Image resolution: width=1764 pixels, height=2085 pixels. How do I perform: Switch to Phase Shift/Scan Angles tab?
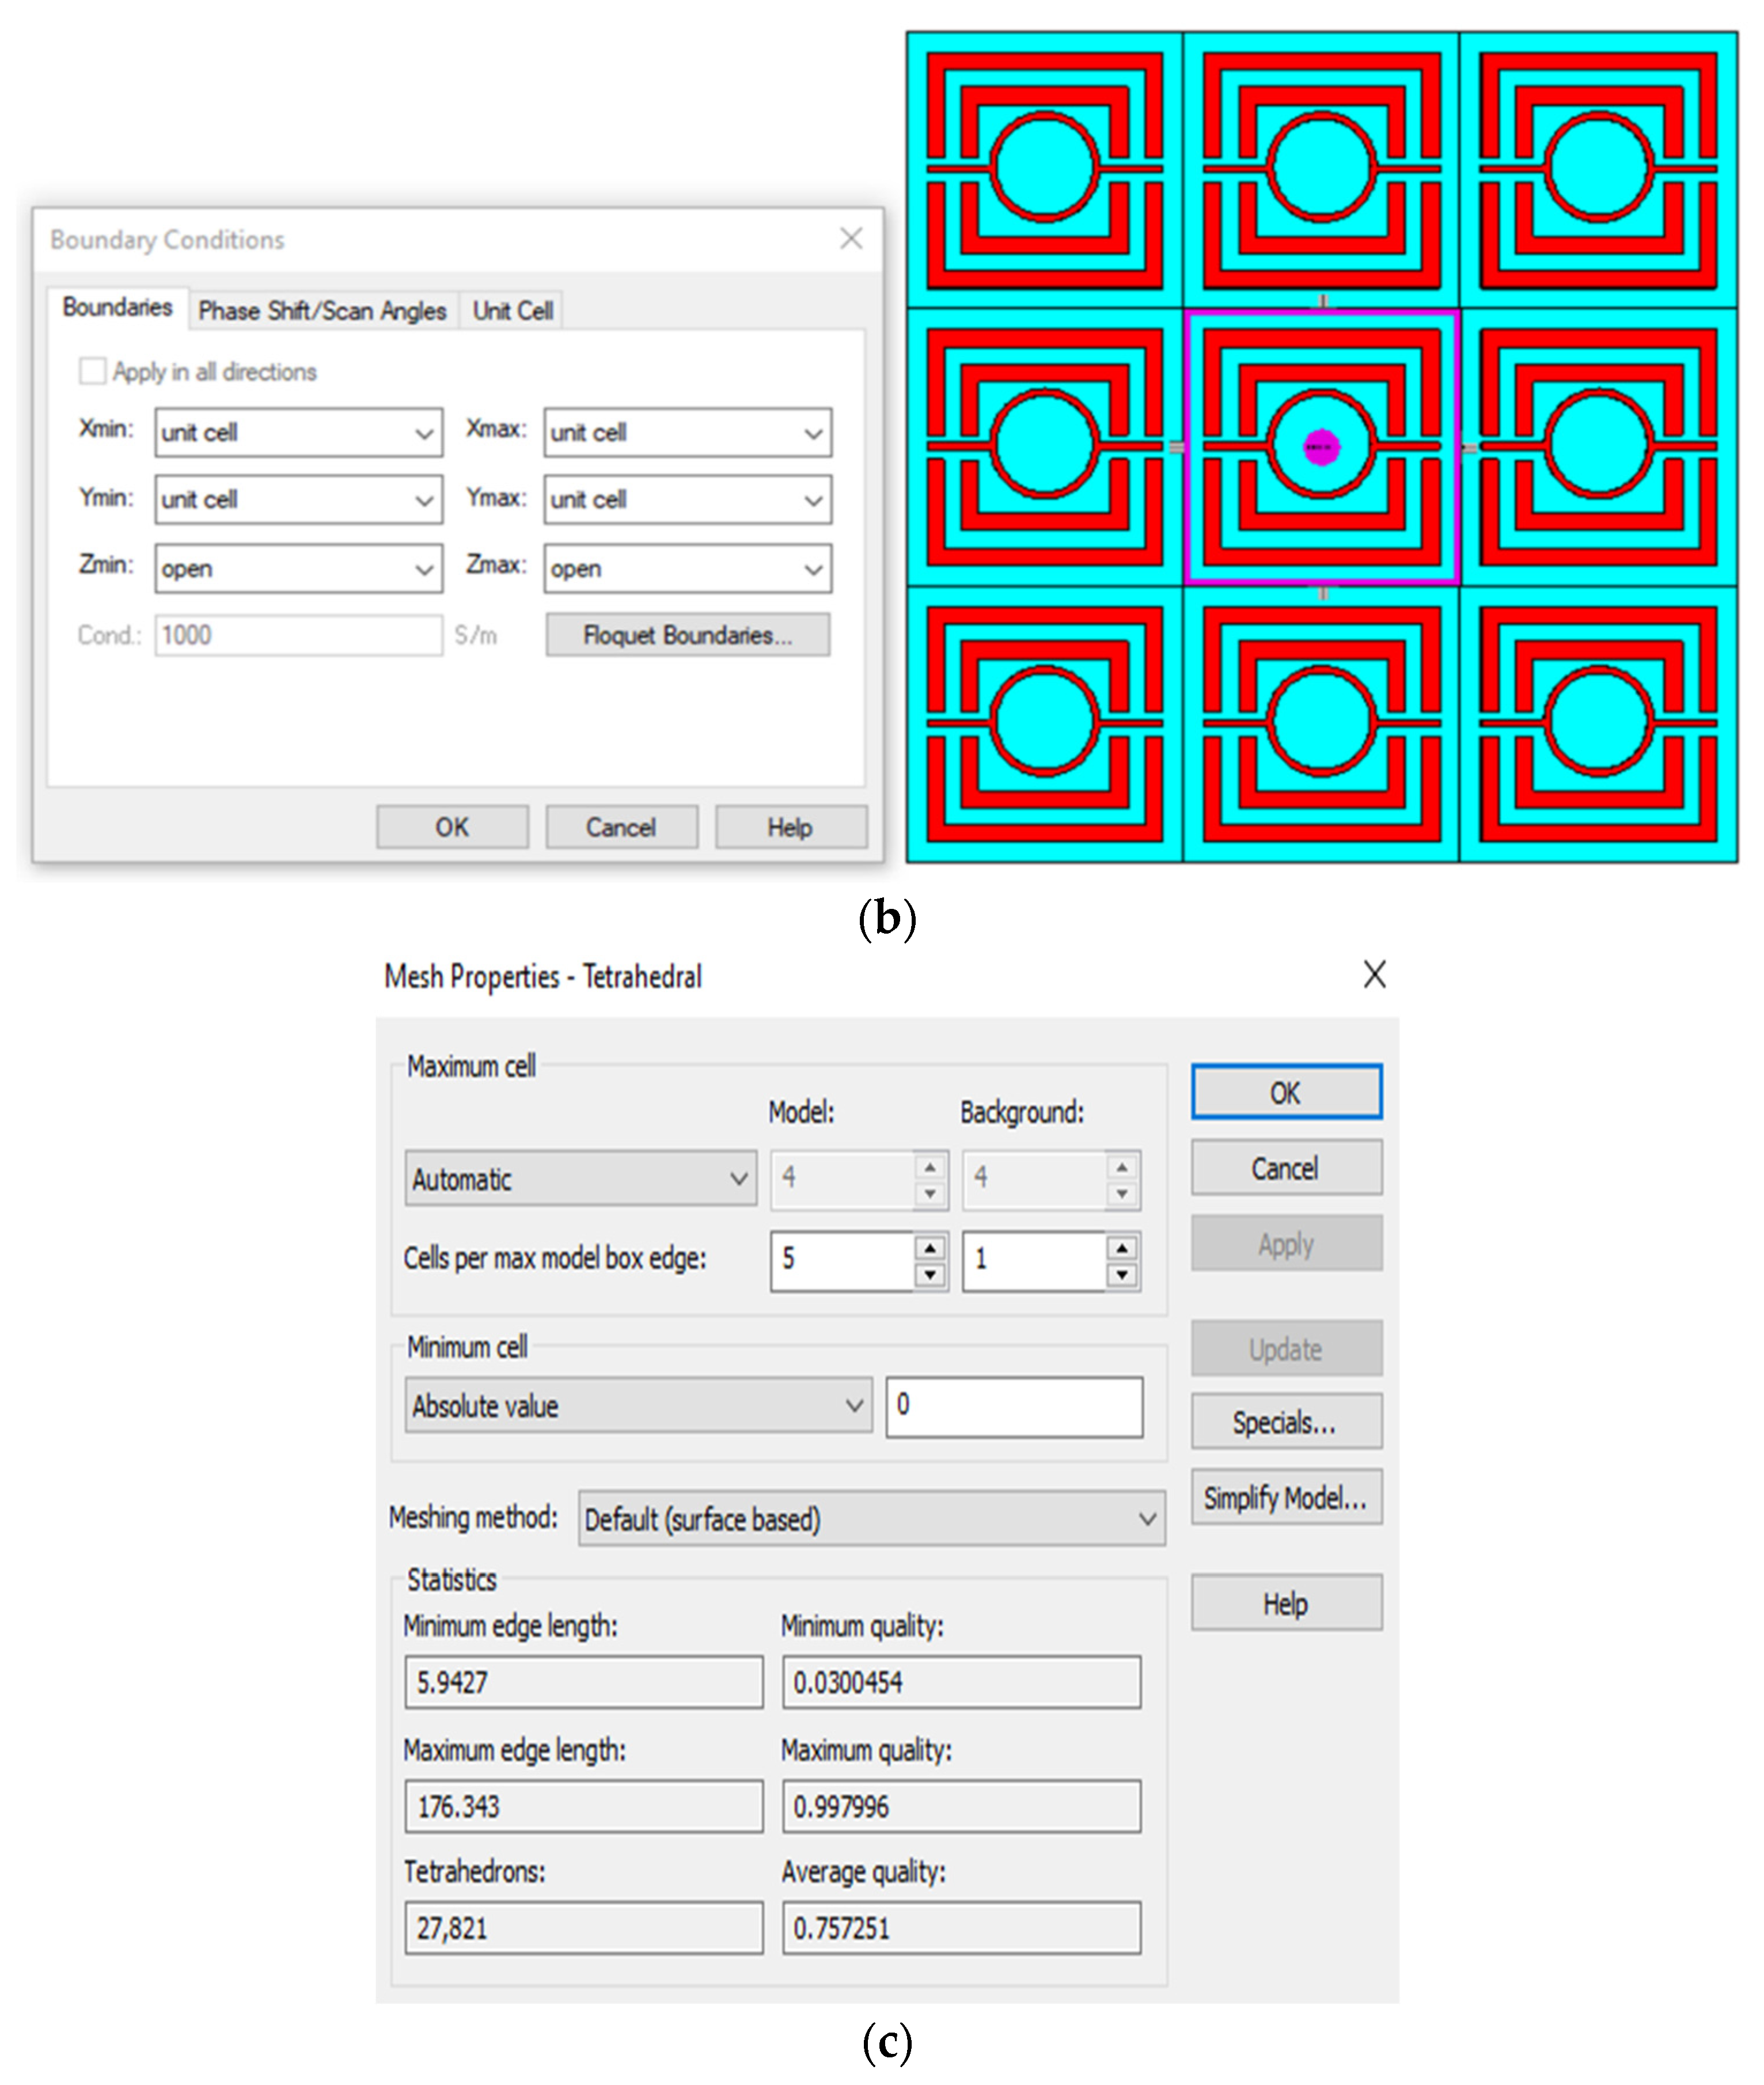click(322, 311)
